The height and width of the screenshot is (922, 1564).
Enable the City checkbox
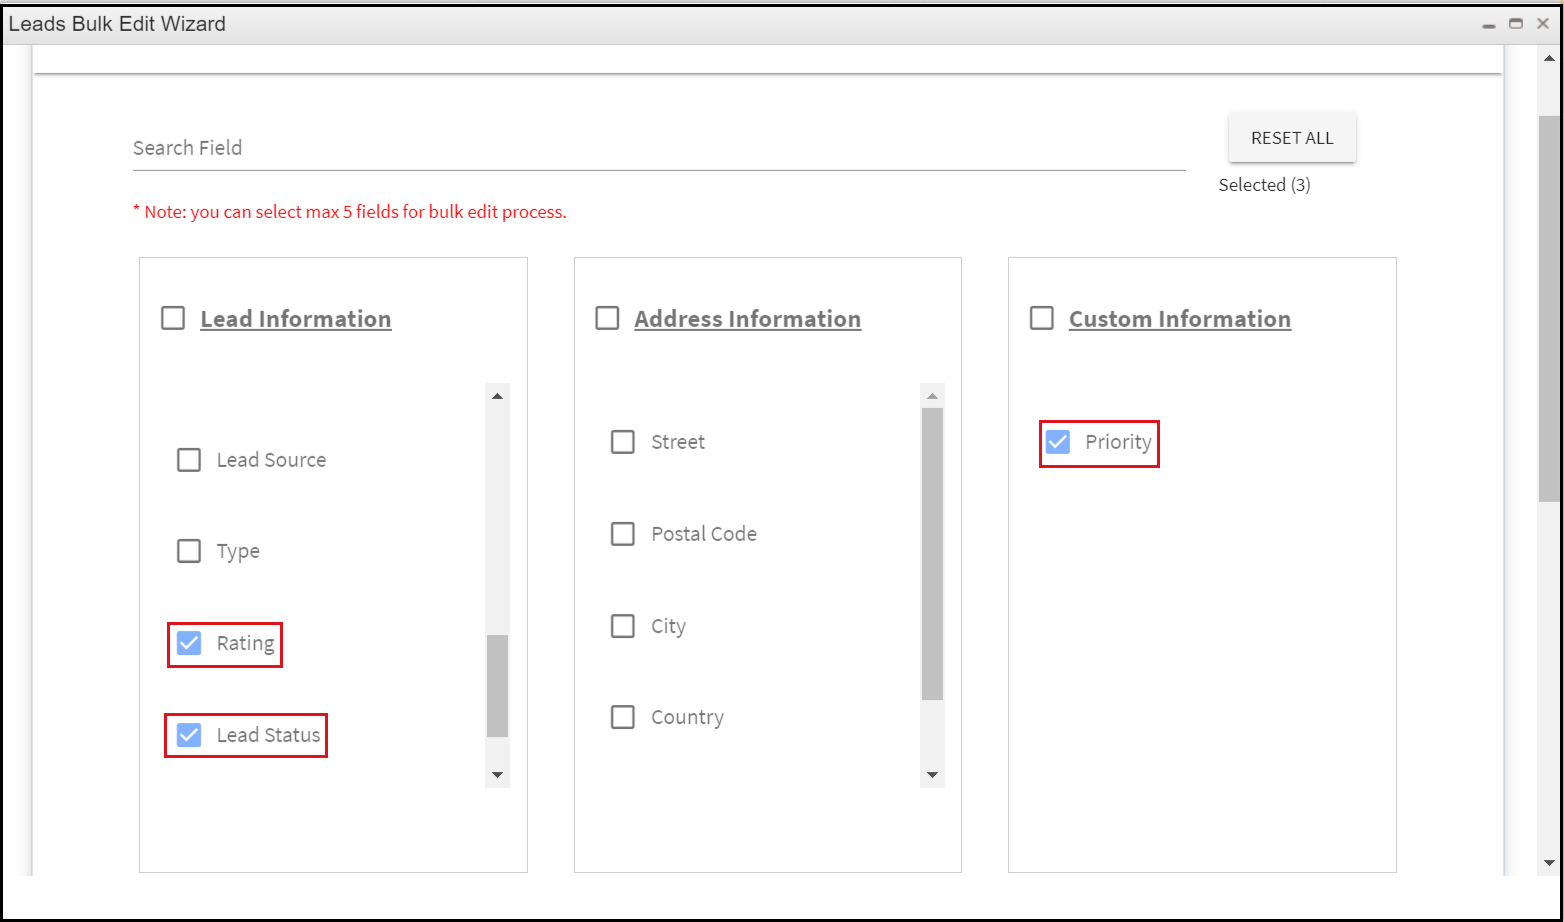622,625
